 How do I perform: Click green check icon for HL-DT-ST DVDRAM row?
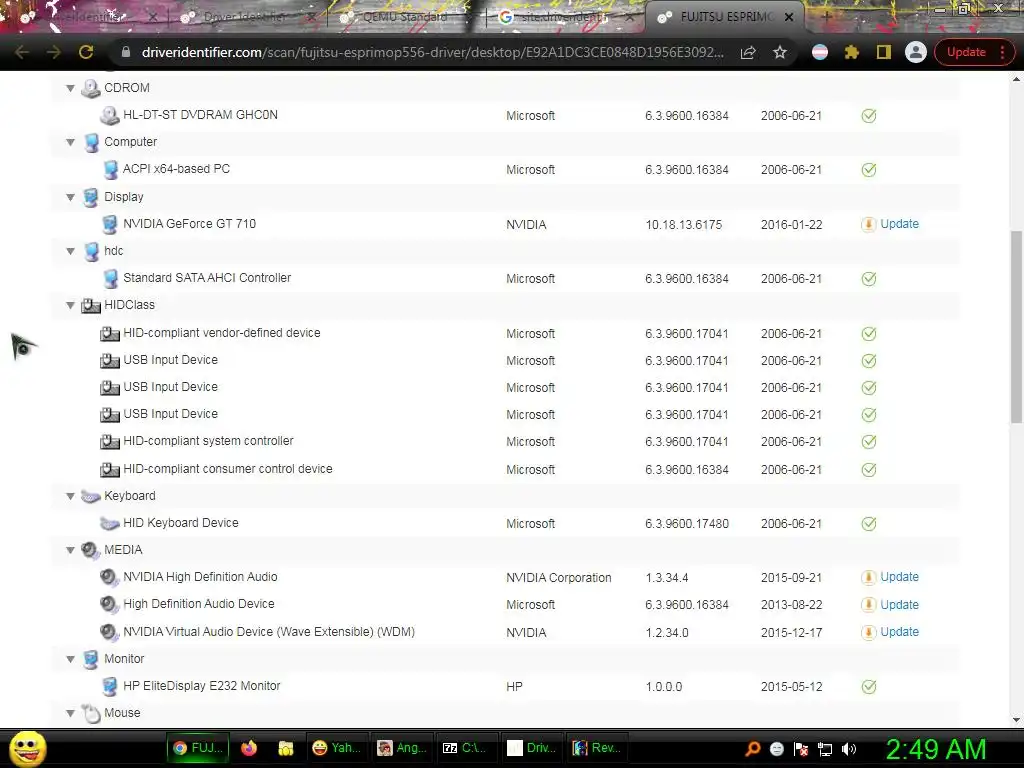tap(869, 116)
